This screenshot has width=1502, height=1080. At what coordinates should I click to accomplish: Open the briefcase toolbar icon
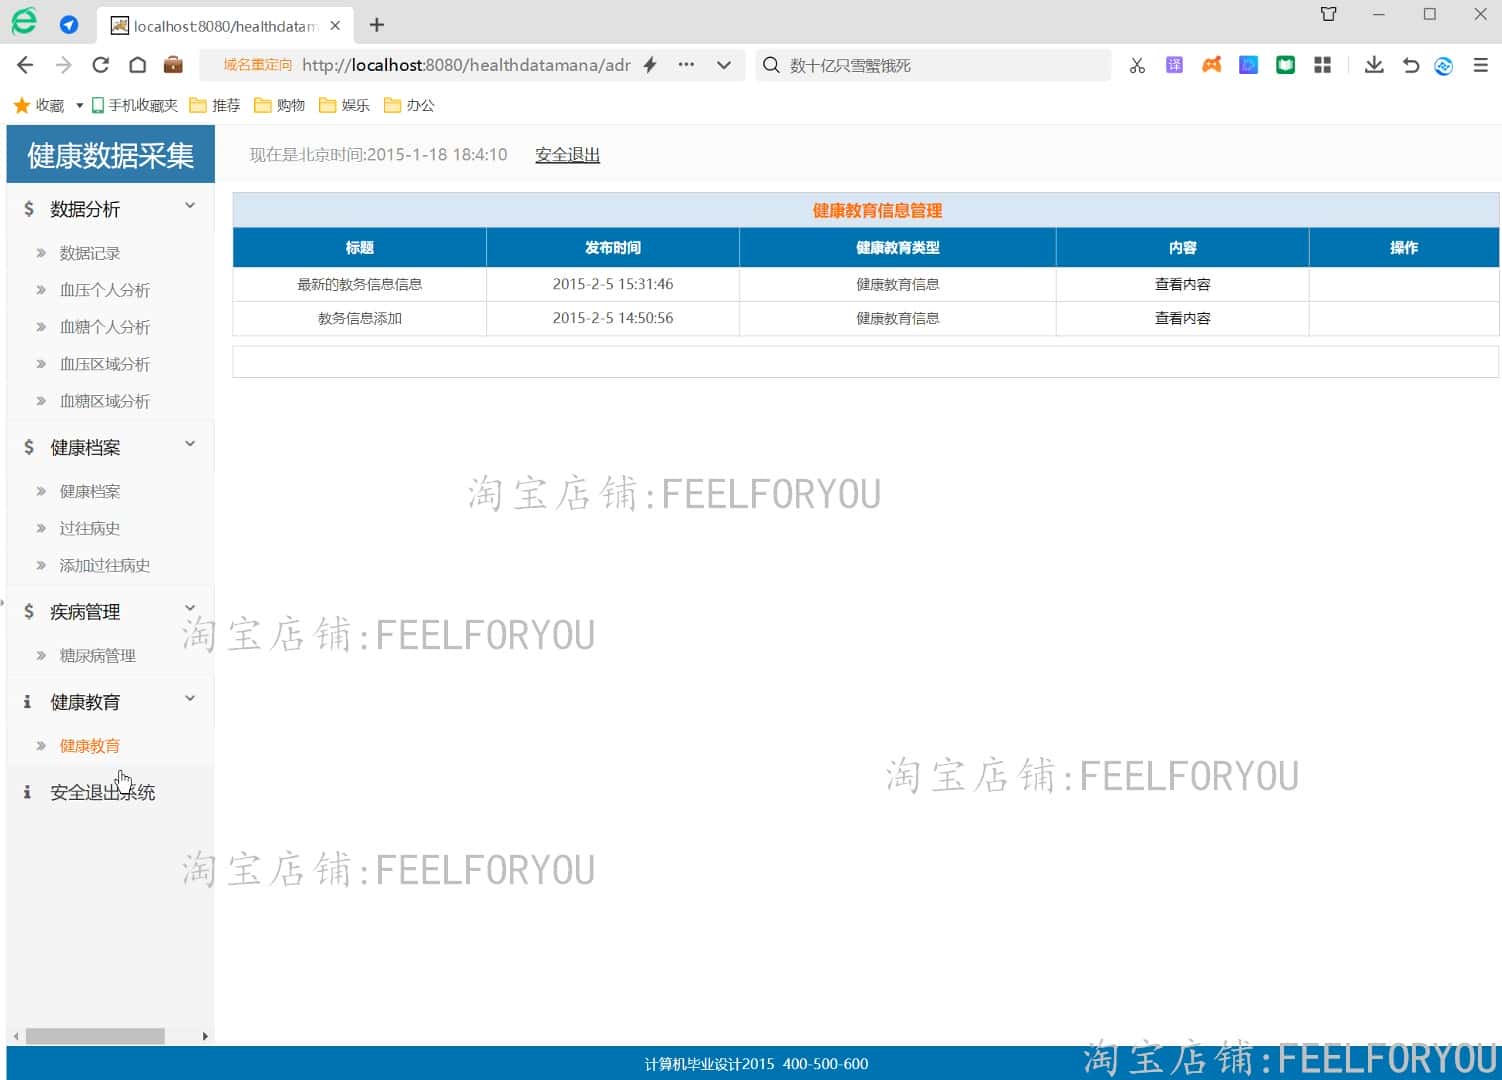pyautogui.click(x=174, y=65)
